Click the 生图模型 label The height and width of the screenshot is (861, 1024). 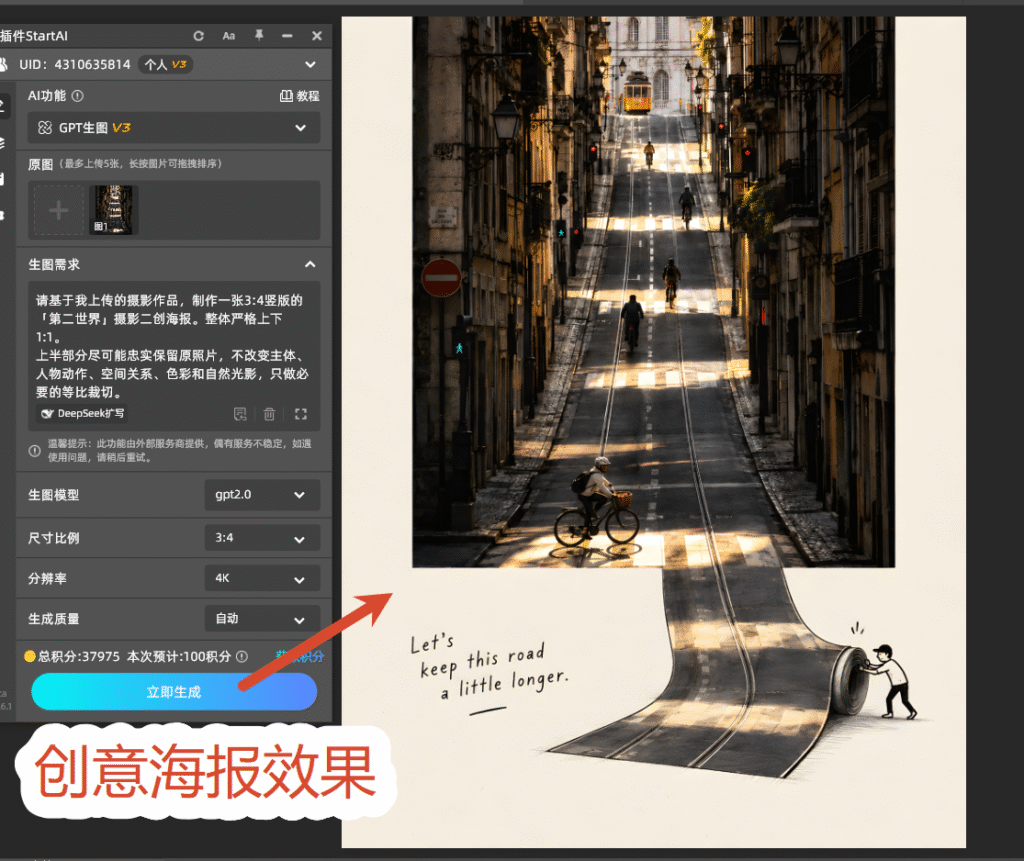(54, 495)
